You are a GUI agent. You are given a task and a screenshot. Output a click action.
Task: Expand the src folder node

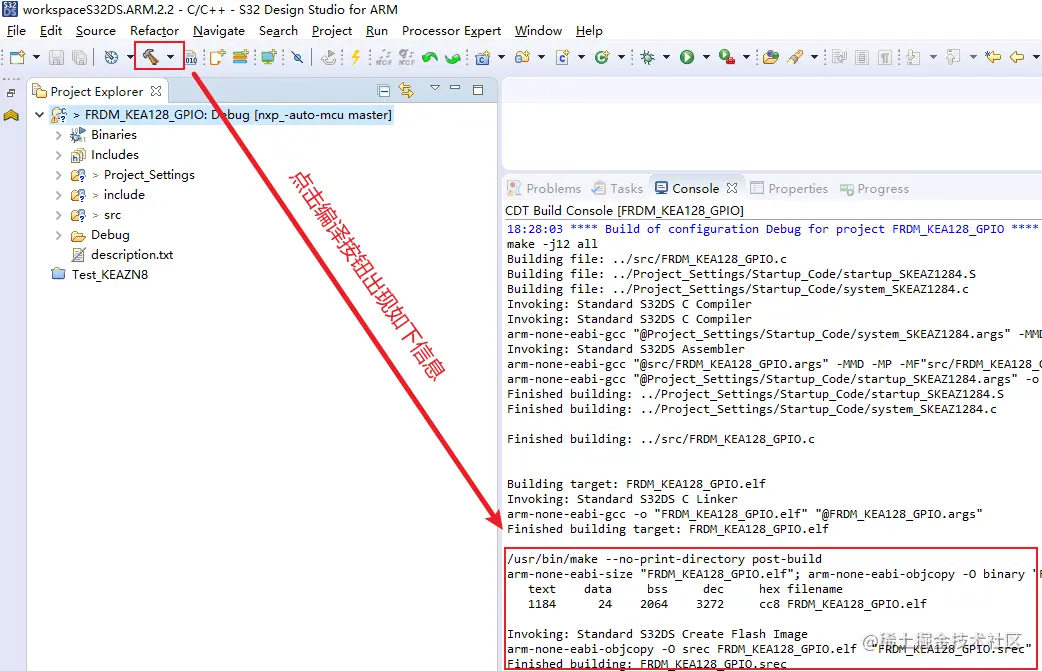58,215
